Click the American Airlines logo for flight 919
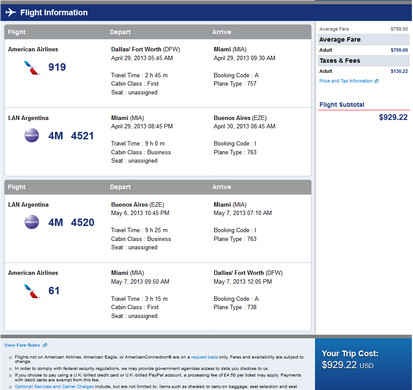Image resolution: width=413 pixels, height=390 pixels. 32,68
